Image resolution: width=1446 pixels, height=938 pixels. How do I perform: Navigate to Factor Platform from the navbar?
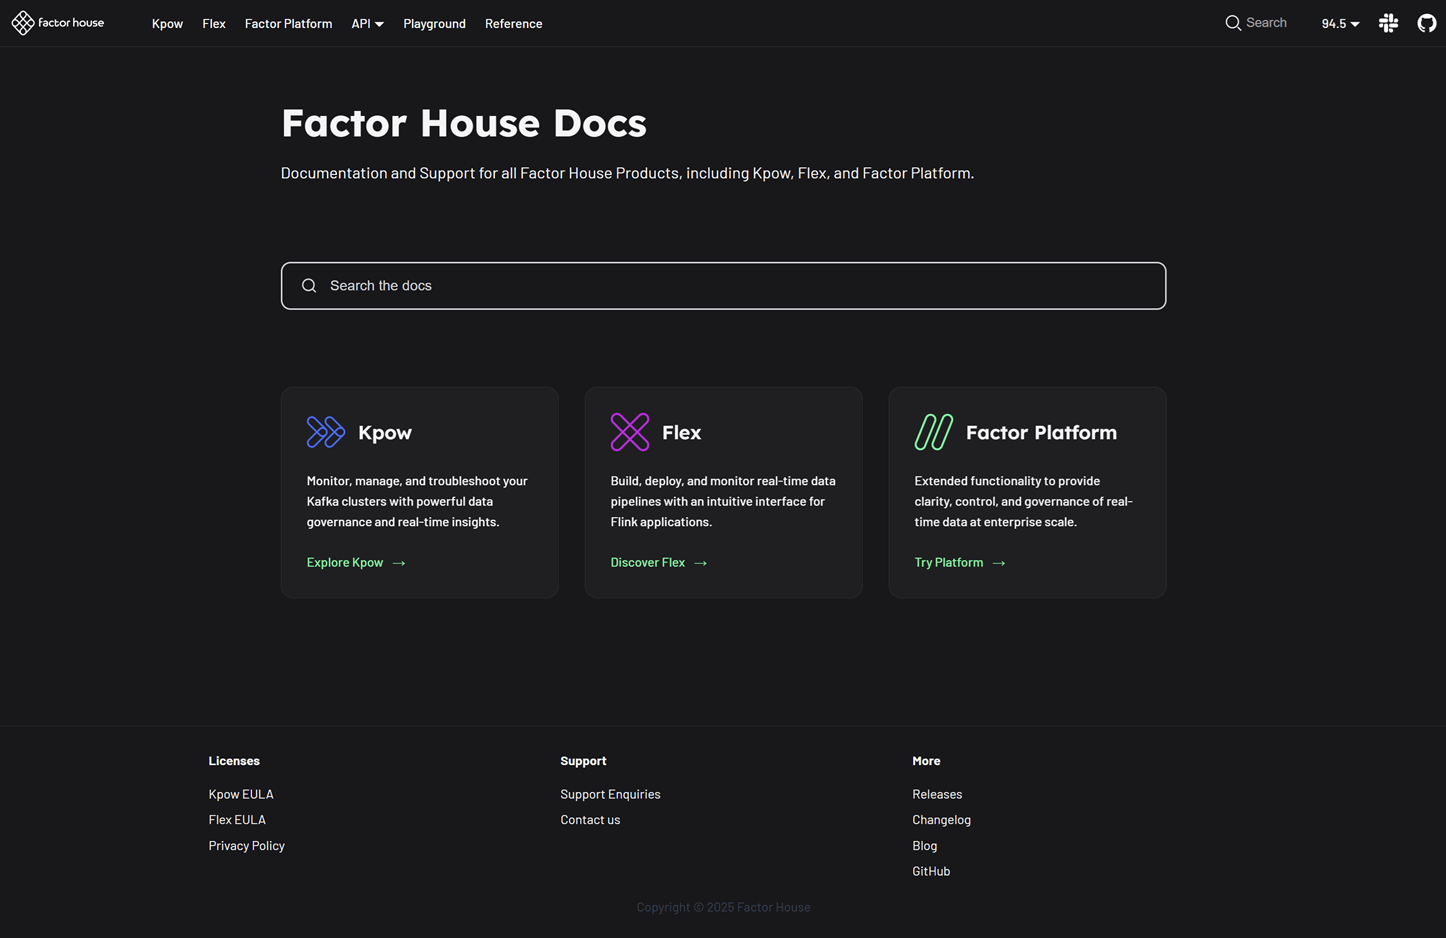[288, 23]
